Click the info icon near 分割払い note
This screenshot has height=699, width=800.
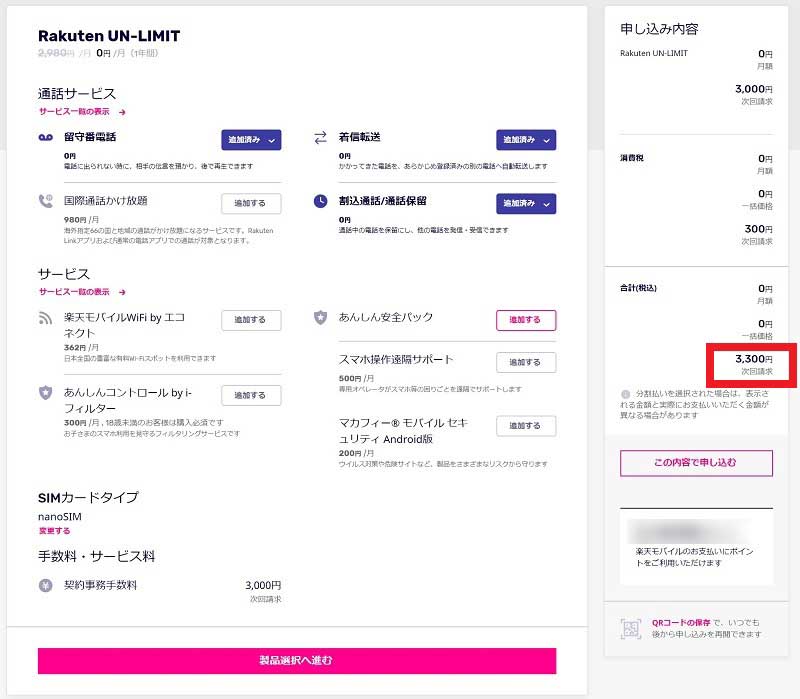click(625, 394)
